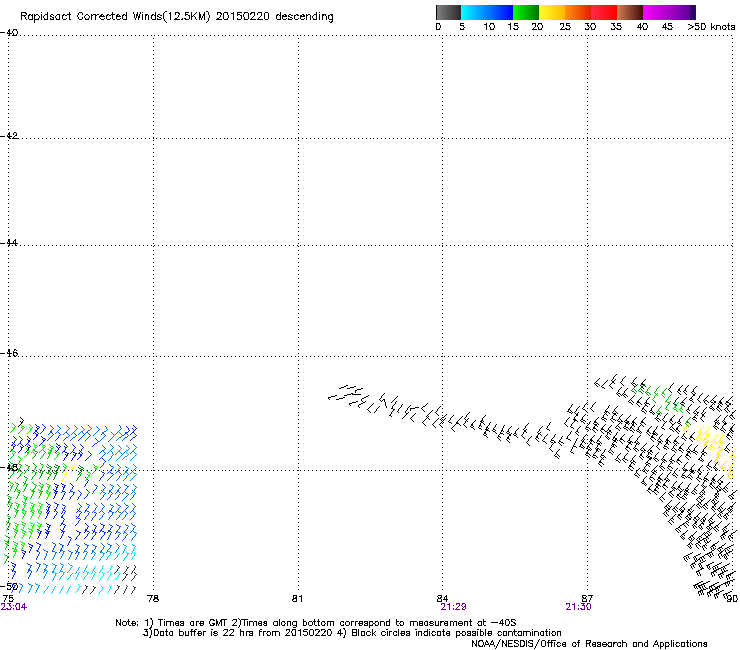Click the chart title 'Rapidscat Corrected Winds(12.5KM) 20150220 descending'
740x650 pixels.
pyautogui.click(x=177, y=17)
